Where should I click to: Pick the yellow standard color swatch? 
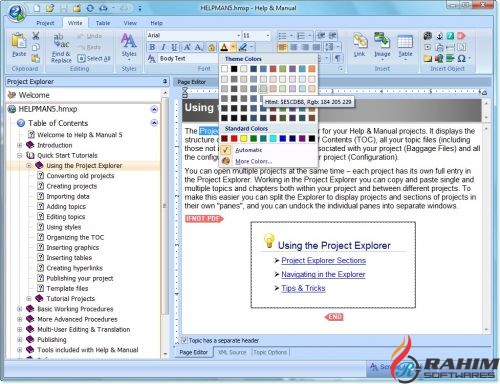(244, 138)
